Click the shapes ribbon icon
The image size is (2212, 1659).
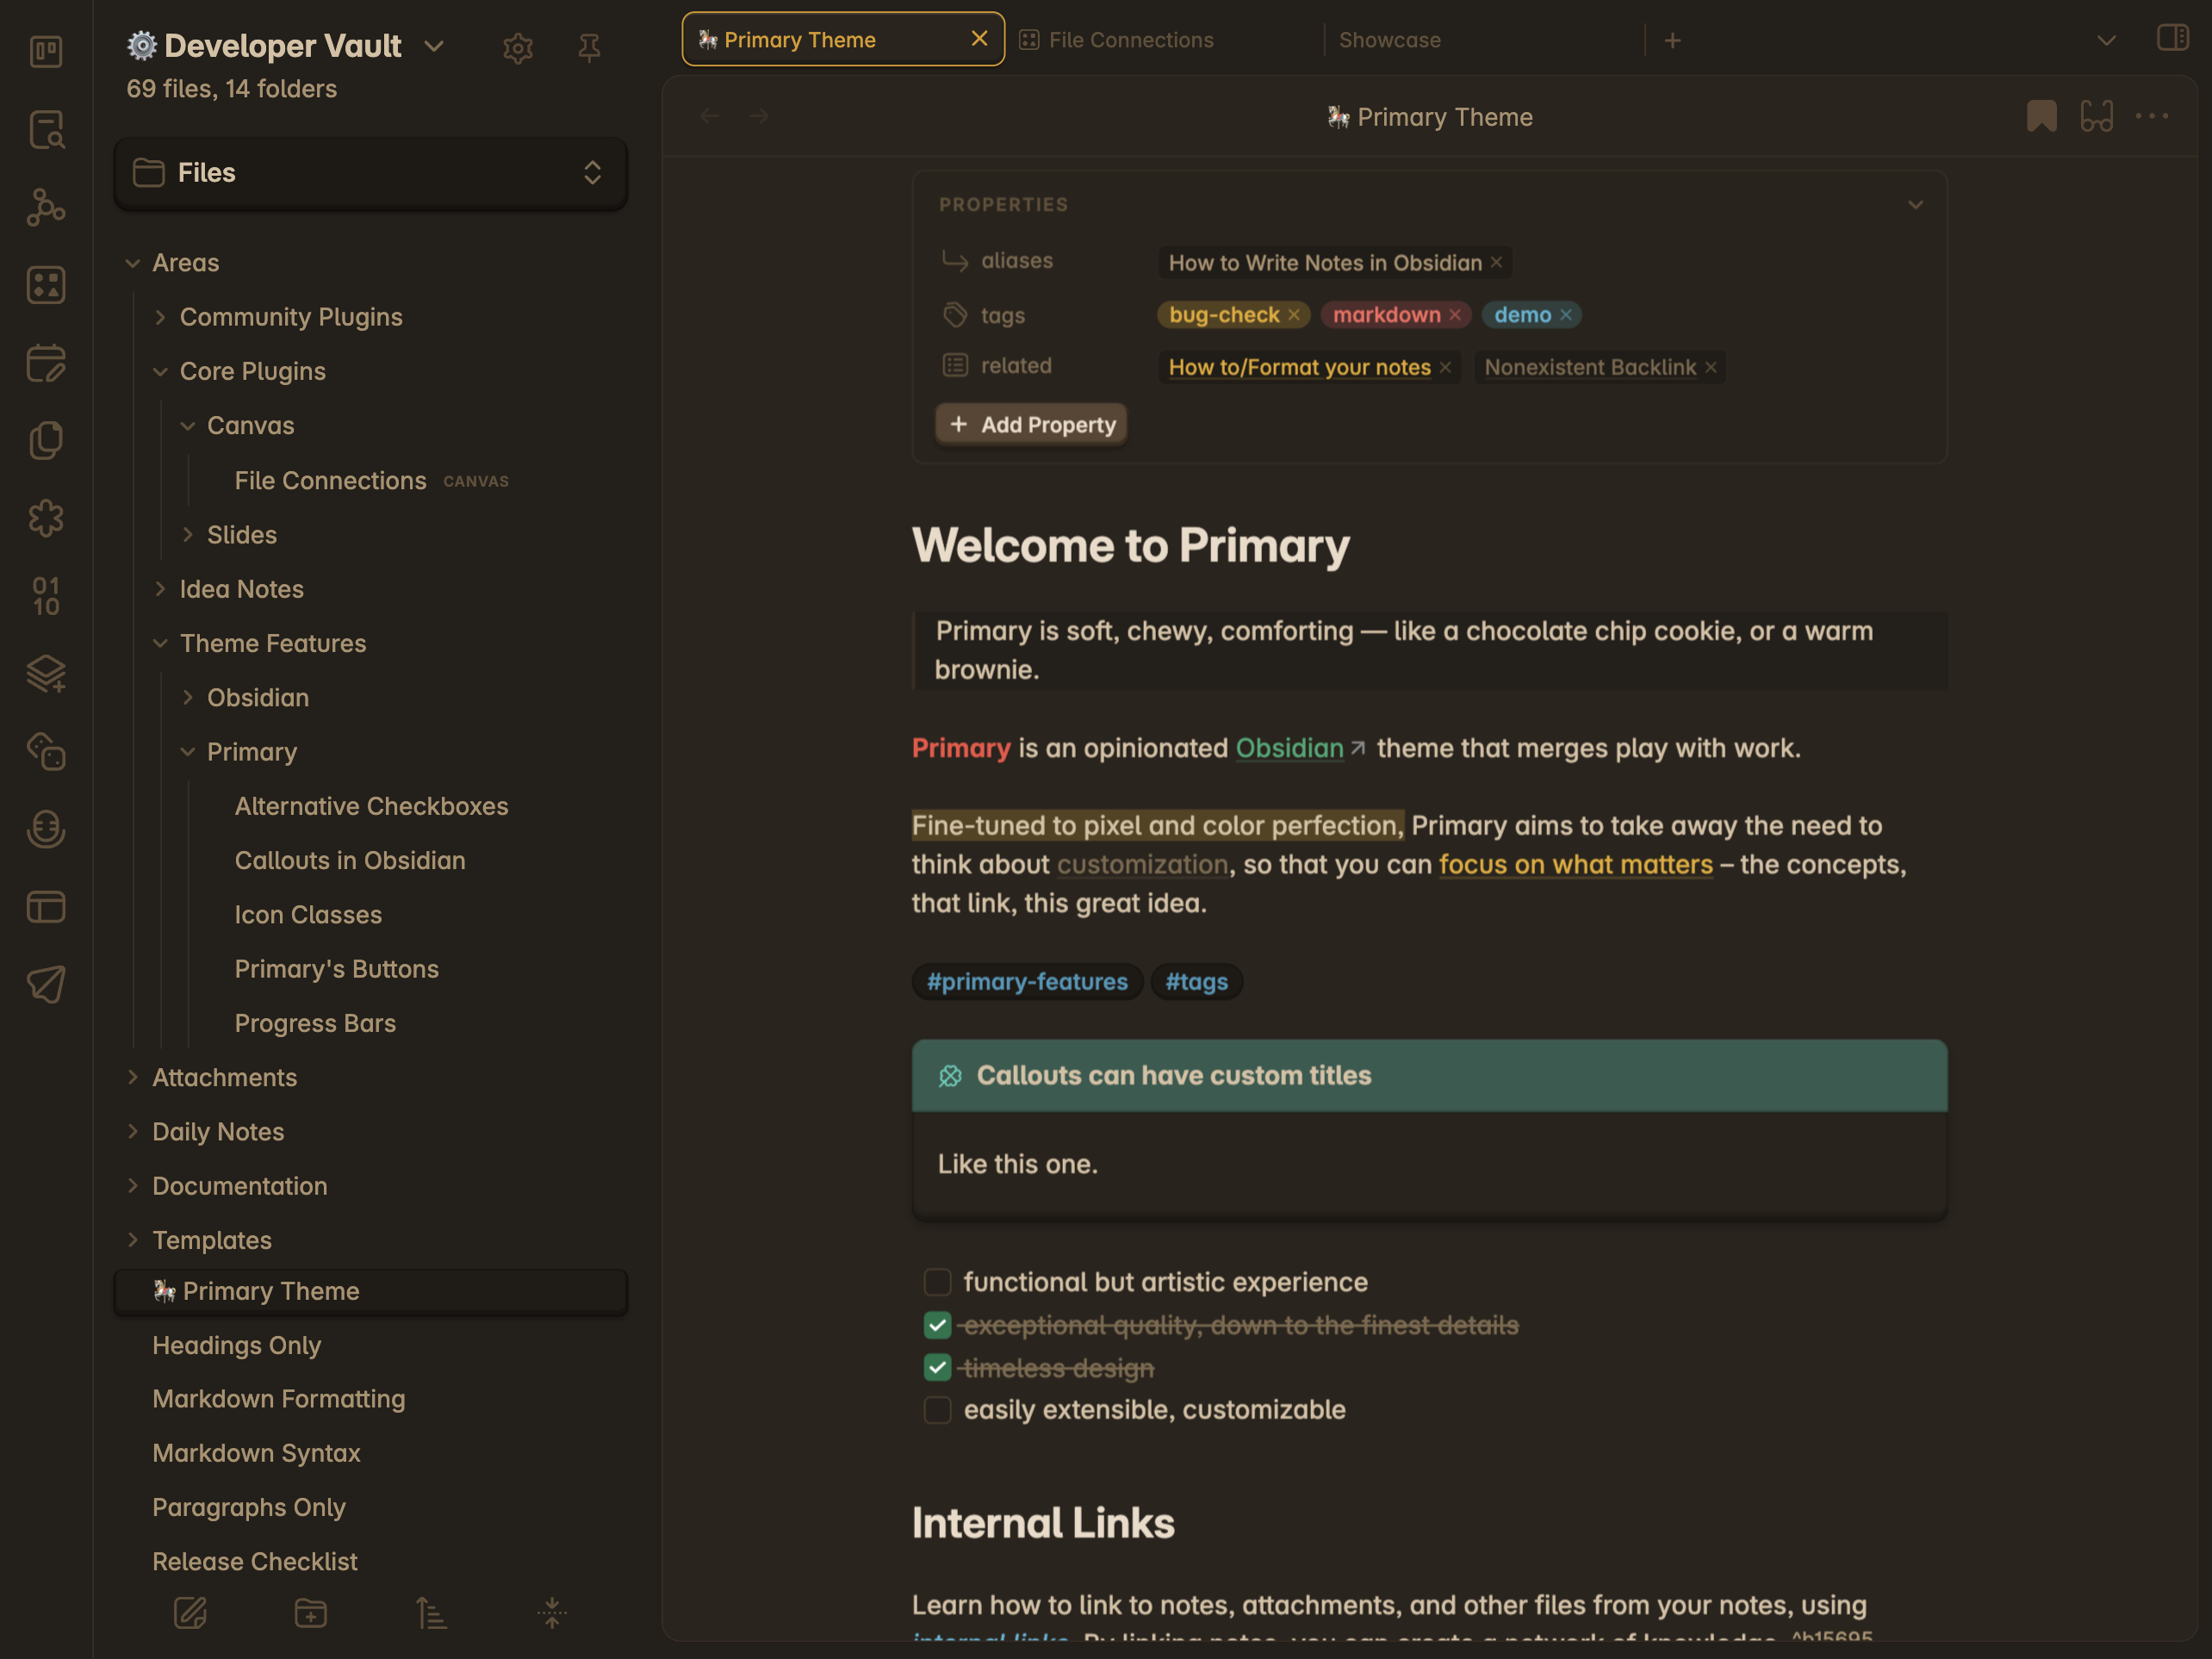(x=46, y=751)
